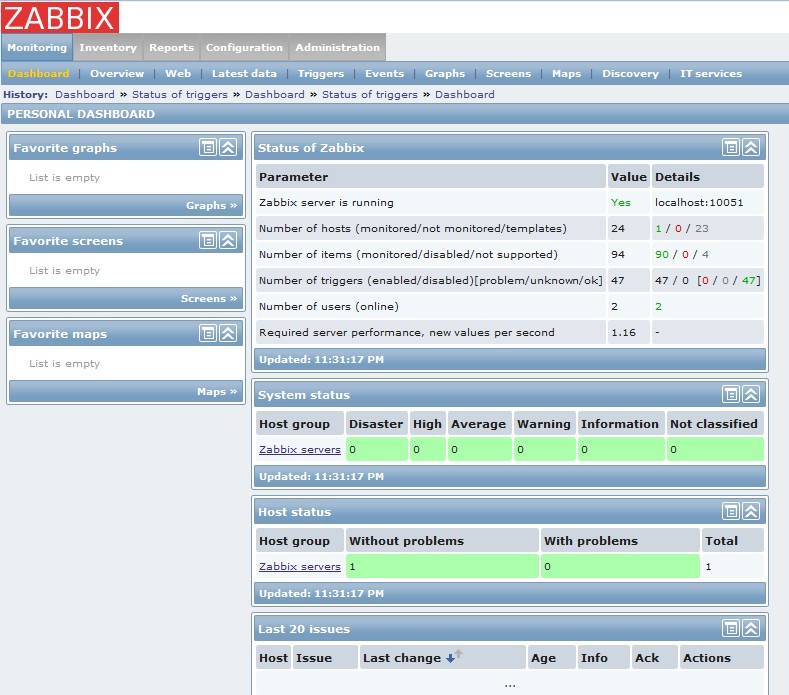The image size is (789, 695).
Task: Open the System status widget menu icon
Action: [x=731, y=395]
